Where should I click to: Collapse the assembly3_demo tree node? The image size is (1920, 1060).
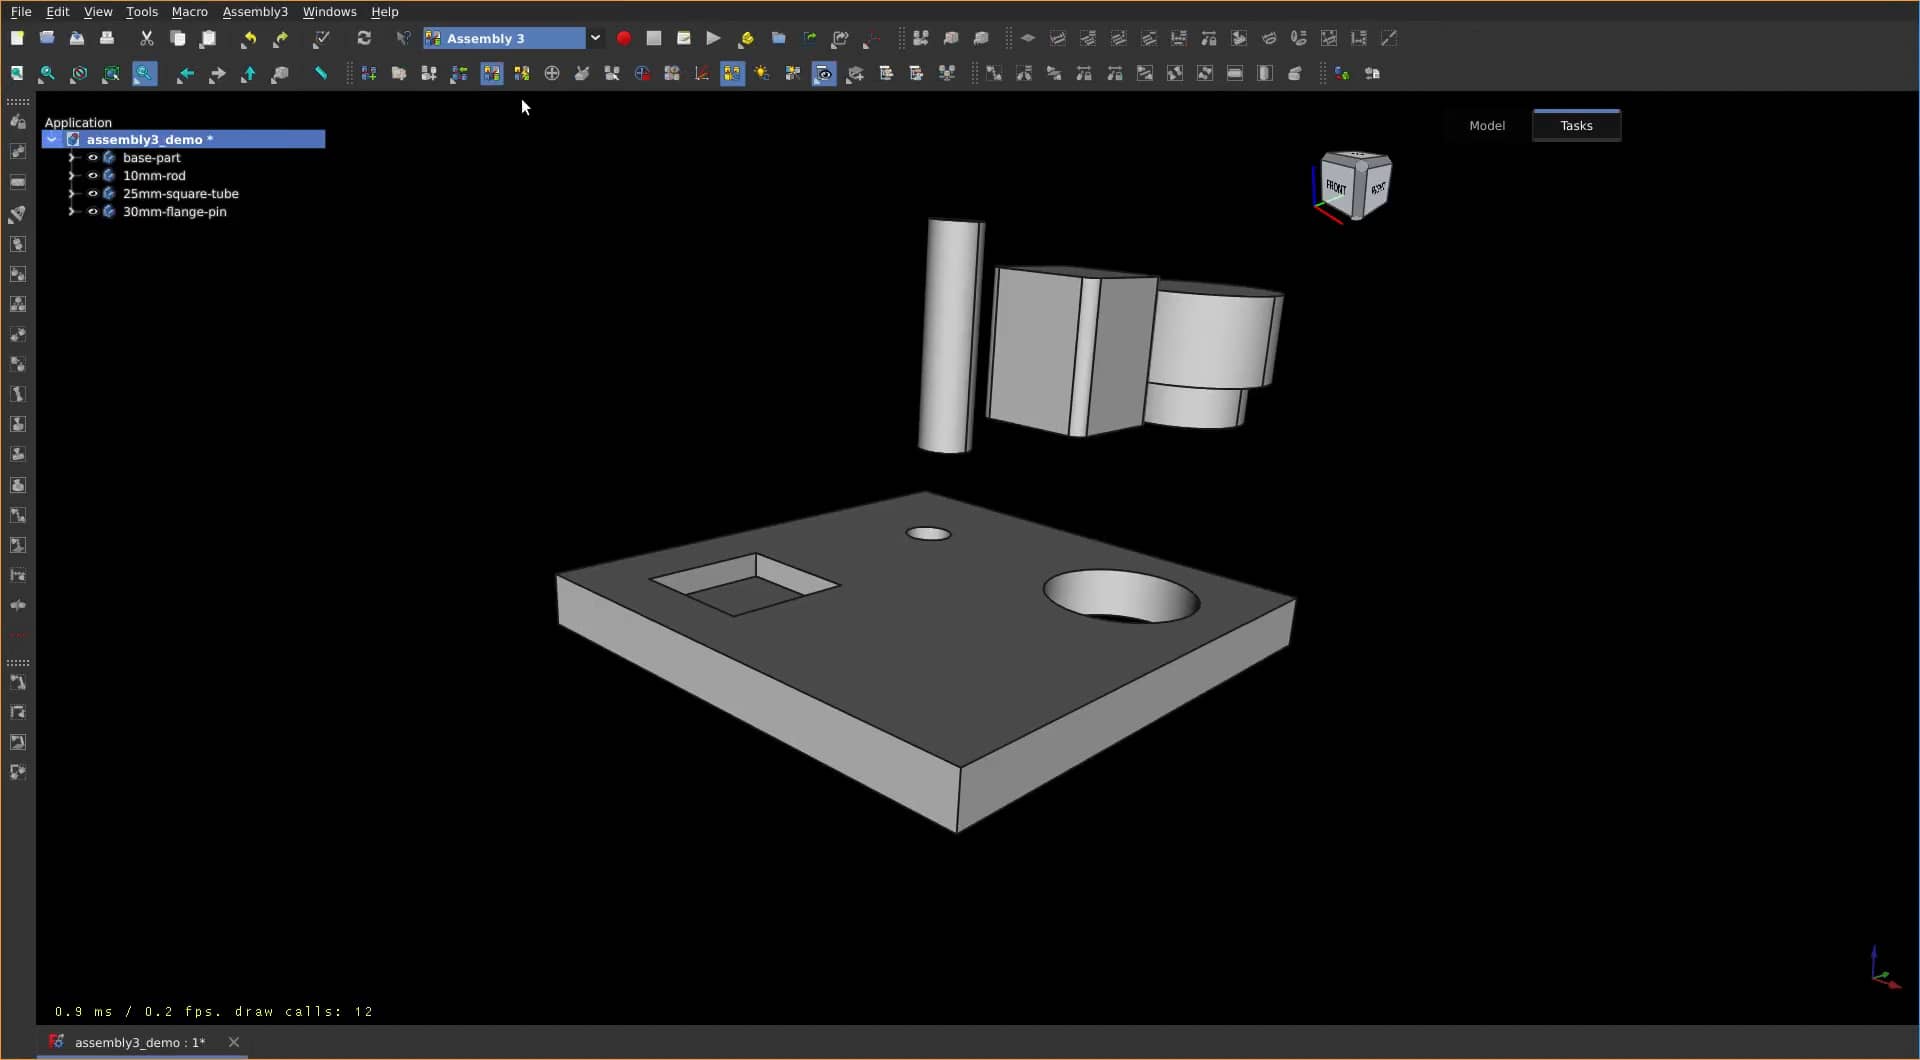click(52, 139)
